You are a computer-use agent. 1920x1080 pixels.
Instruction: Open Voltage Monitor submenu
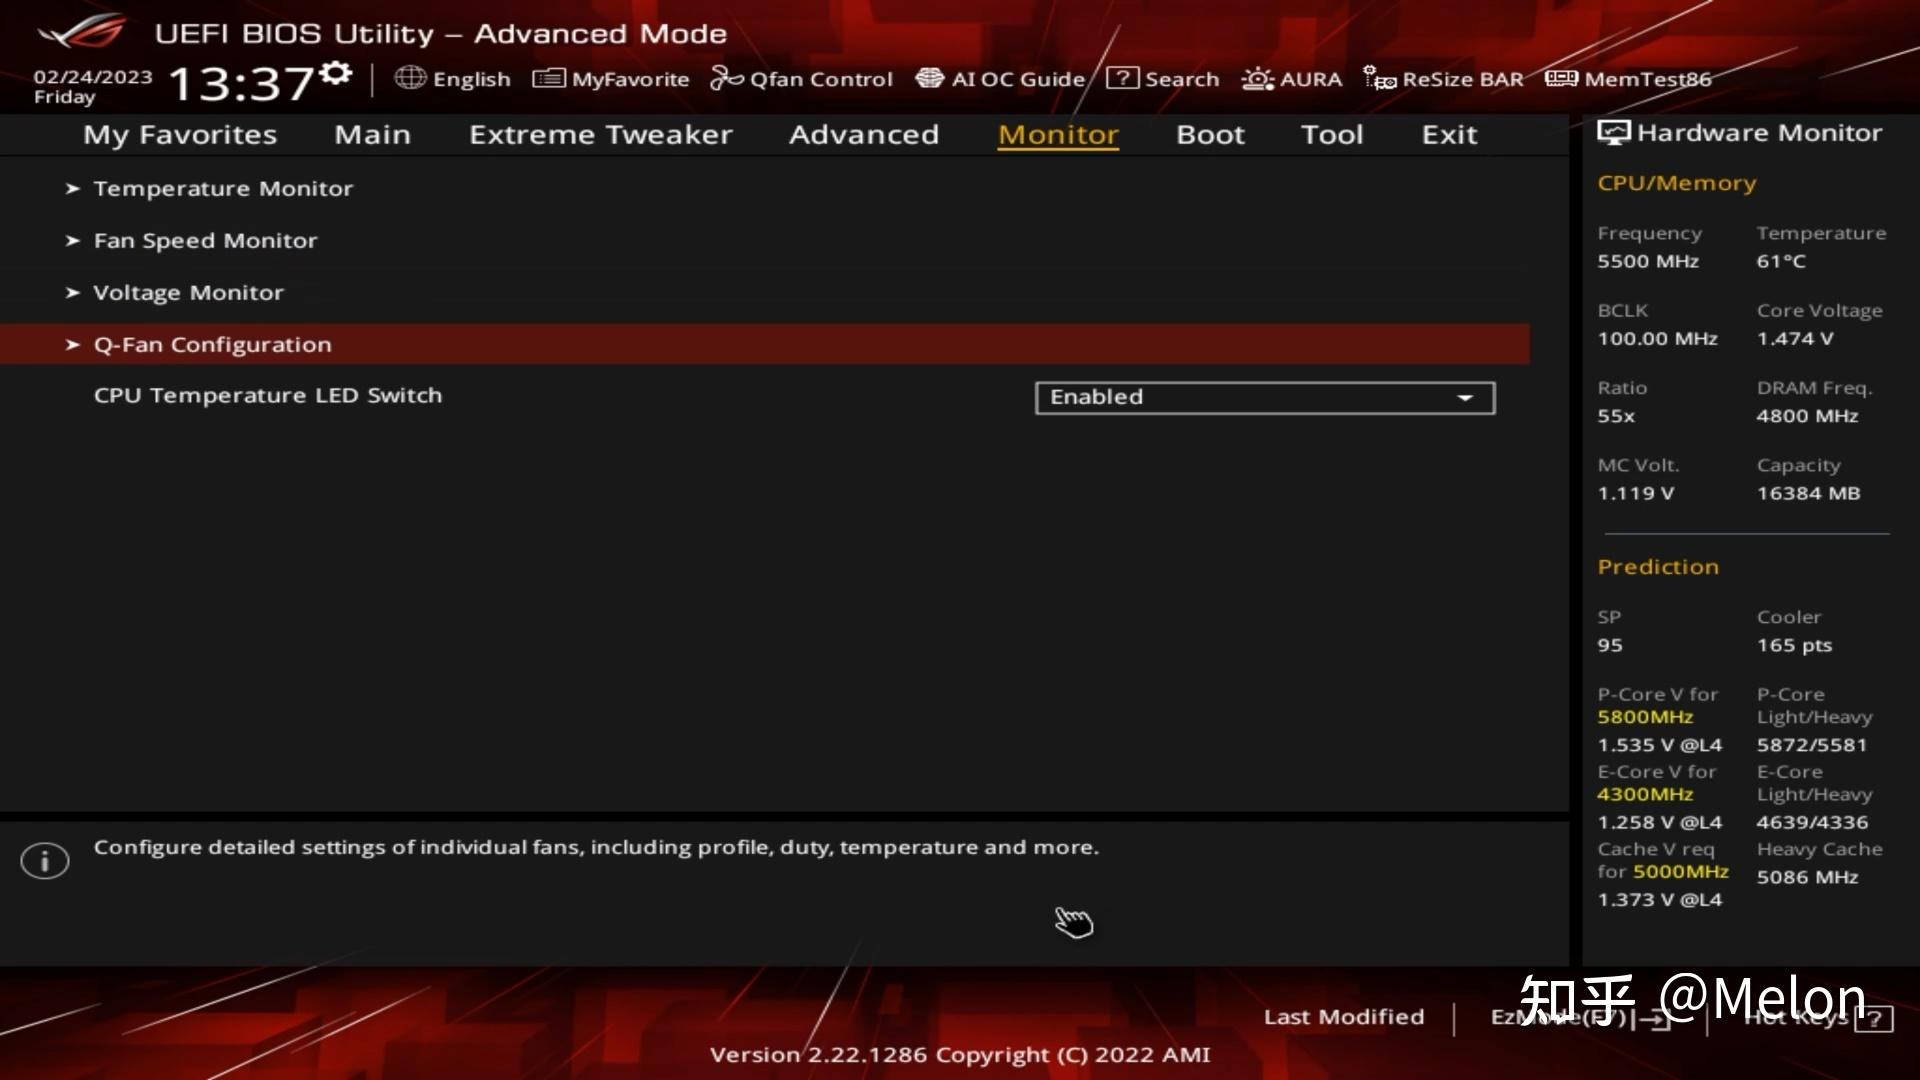pyautogui.click(x=188, y=293)
